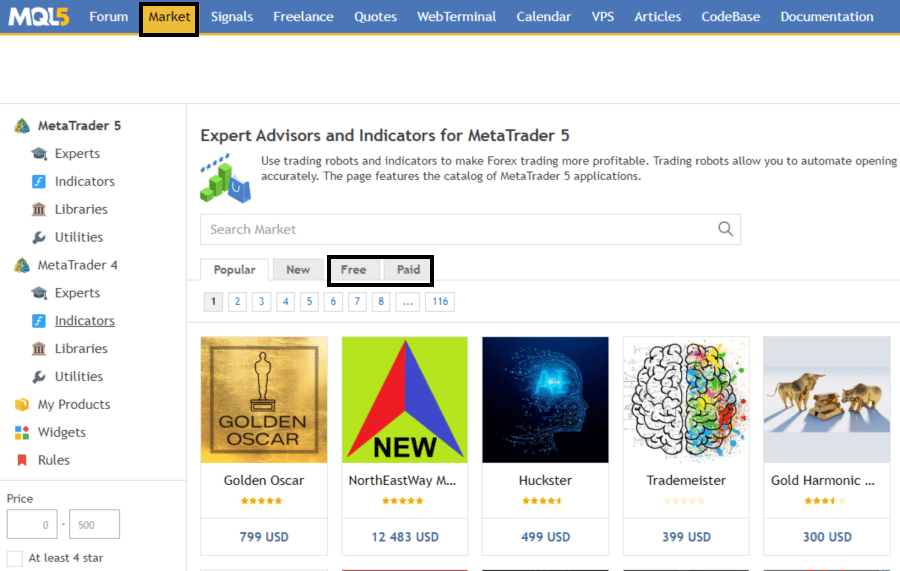This screenshot has width=900, height=571.
Task: Jump to last page 116
Action: [x=440, y=302]
